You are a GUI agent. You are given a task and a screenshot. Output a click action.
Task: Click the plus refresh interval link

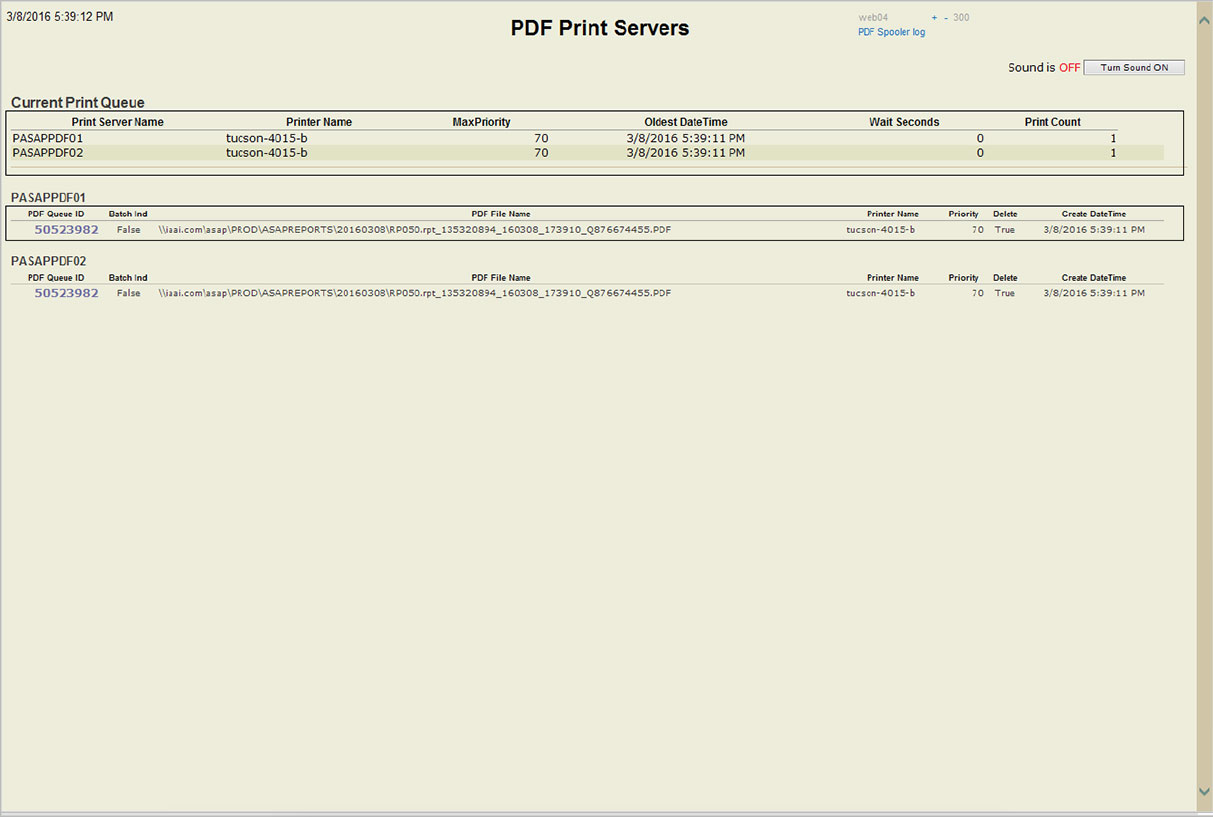934,18
